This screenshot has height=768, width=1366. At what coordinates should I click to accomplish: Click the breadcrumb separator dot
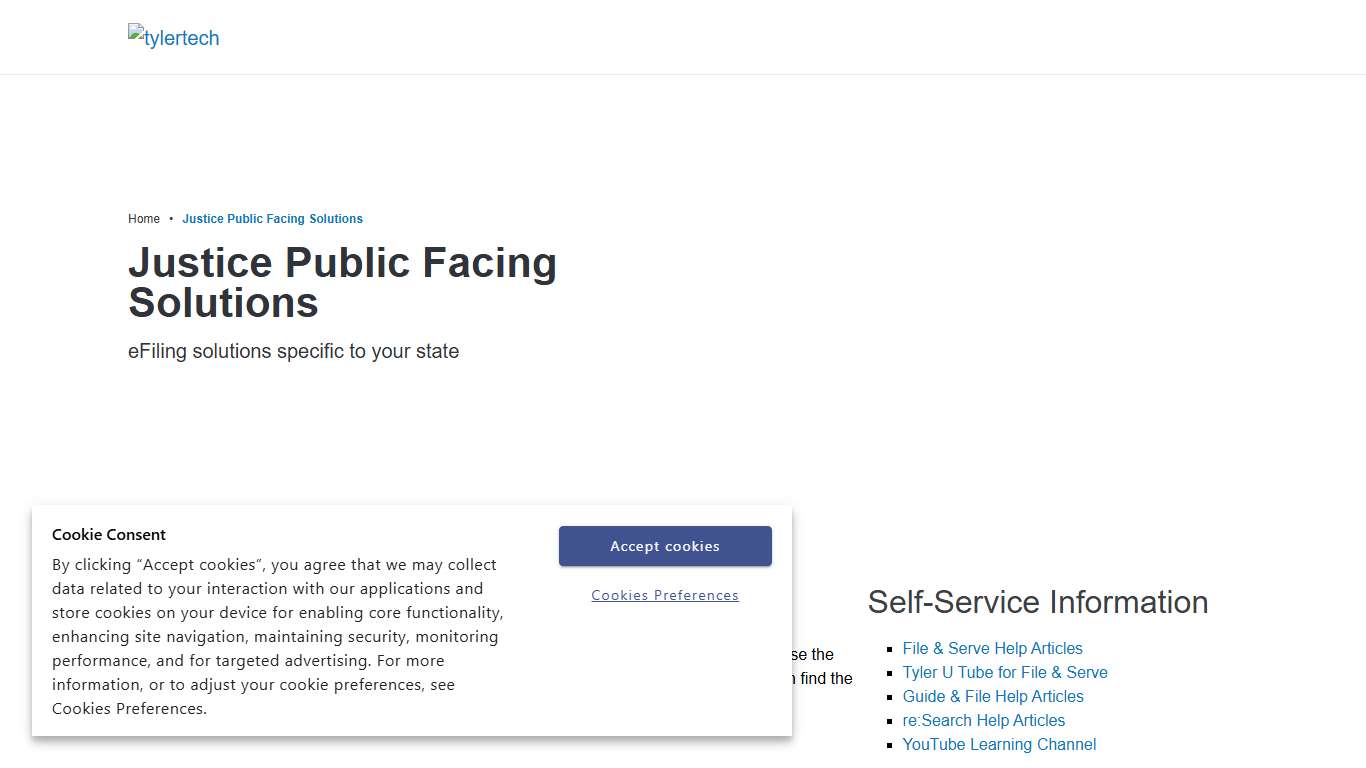pos(170,218)
